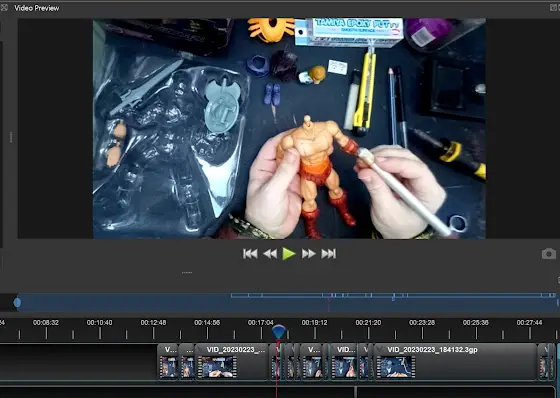The height and width of the screenshot is (398, 560).
Task: Click the timeline zoom slider left handle
Action: click(17, 303)
